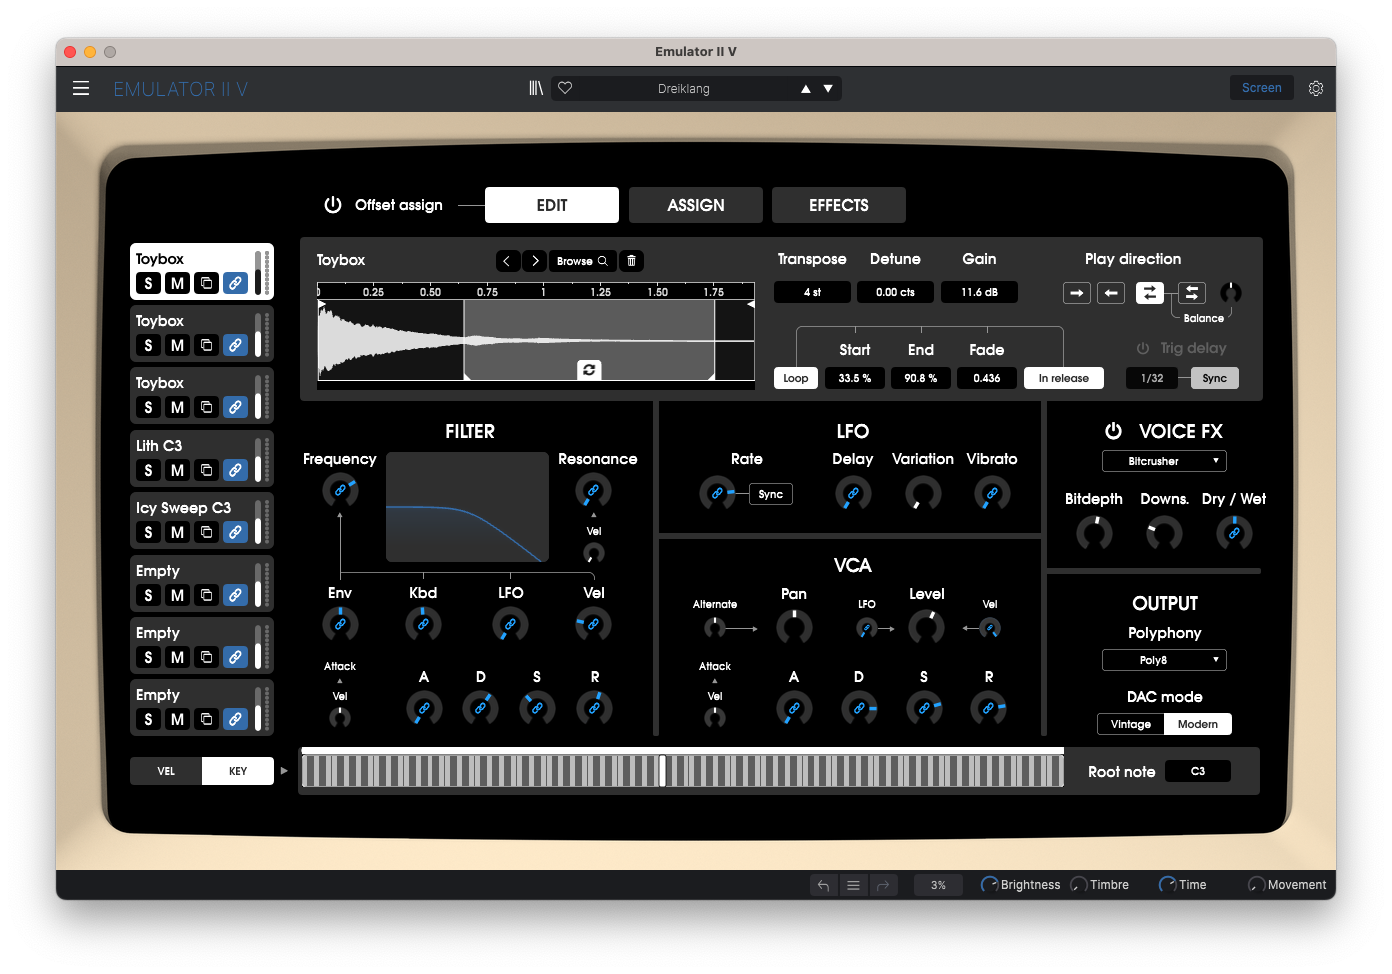Go to previous sample with left chevron
Image resolution: width=1392 pixels, height=974 pixels.
coord(508,261)
